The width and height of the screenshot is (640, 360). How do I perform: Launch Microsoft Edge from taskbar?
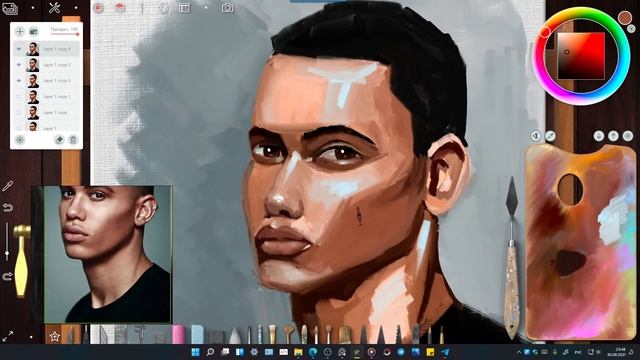(x=313, y=352)
